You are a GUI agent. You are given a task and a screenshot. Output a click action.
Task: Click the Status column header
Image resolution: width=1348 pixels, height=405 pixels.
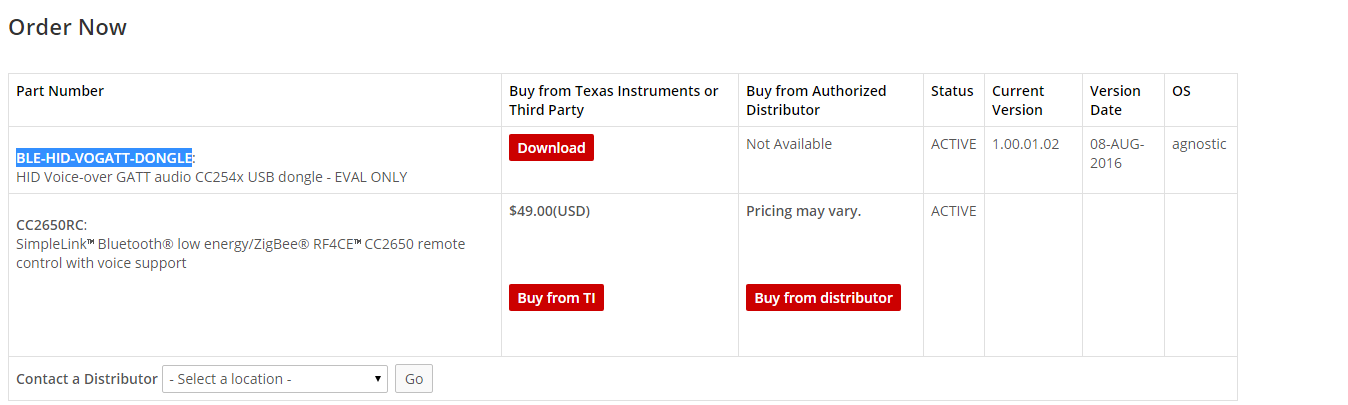952,91
